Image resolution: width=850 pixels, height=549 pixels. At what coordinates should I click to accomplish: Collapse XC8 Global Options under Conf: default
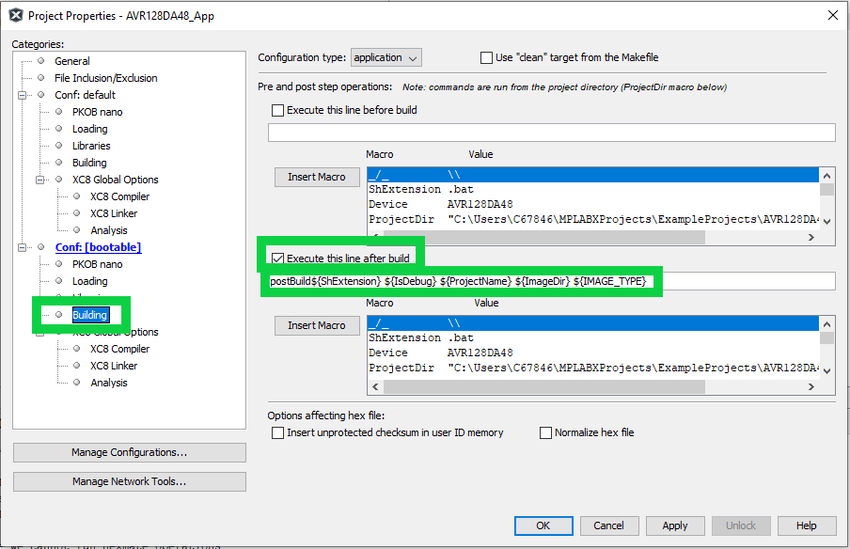tap(40, 180)
